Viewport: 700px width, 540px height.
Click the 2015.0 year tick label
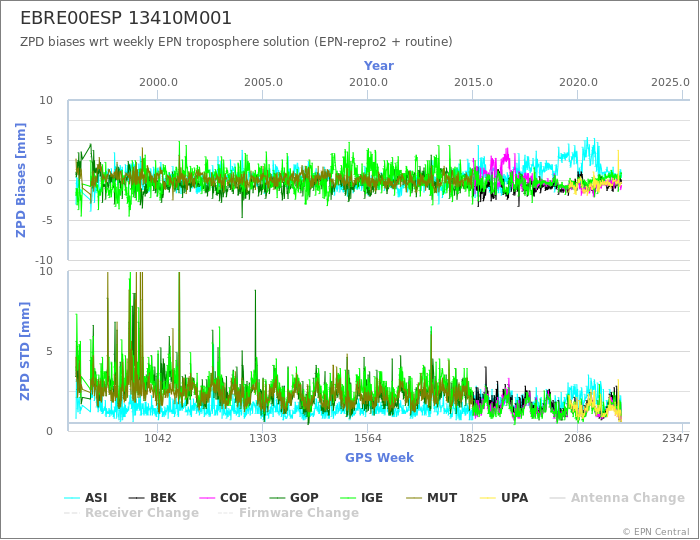pos(473,83)
